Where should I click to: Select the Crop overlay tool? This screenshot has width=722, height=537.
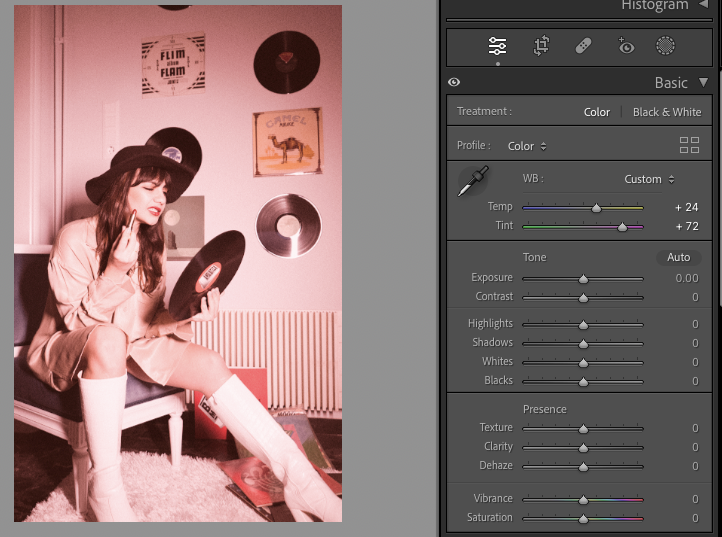click(541, 46)
